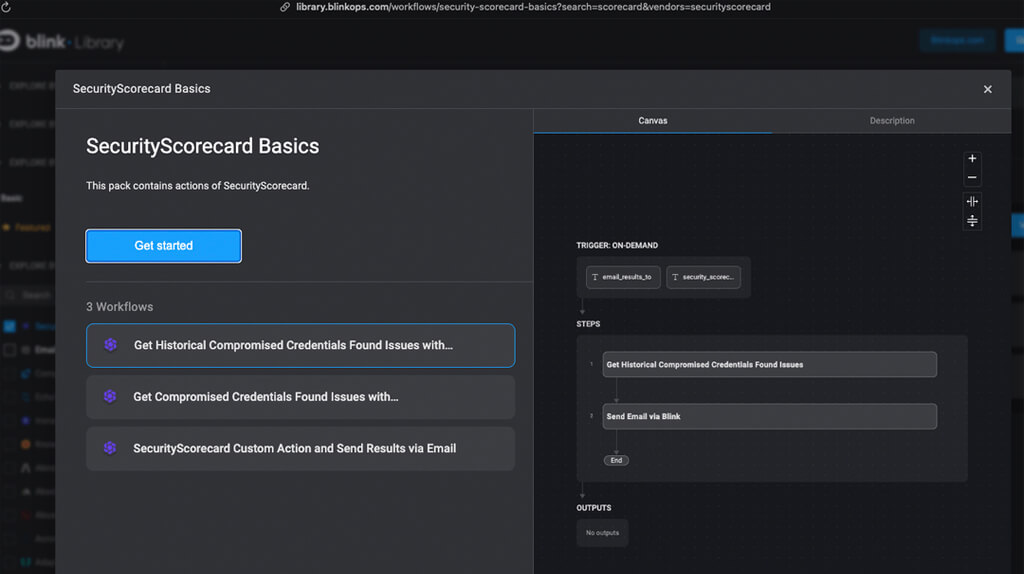Click the Blink Library logo
Viewport: 1024px width, 574px height.
[62, 42]
